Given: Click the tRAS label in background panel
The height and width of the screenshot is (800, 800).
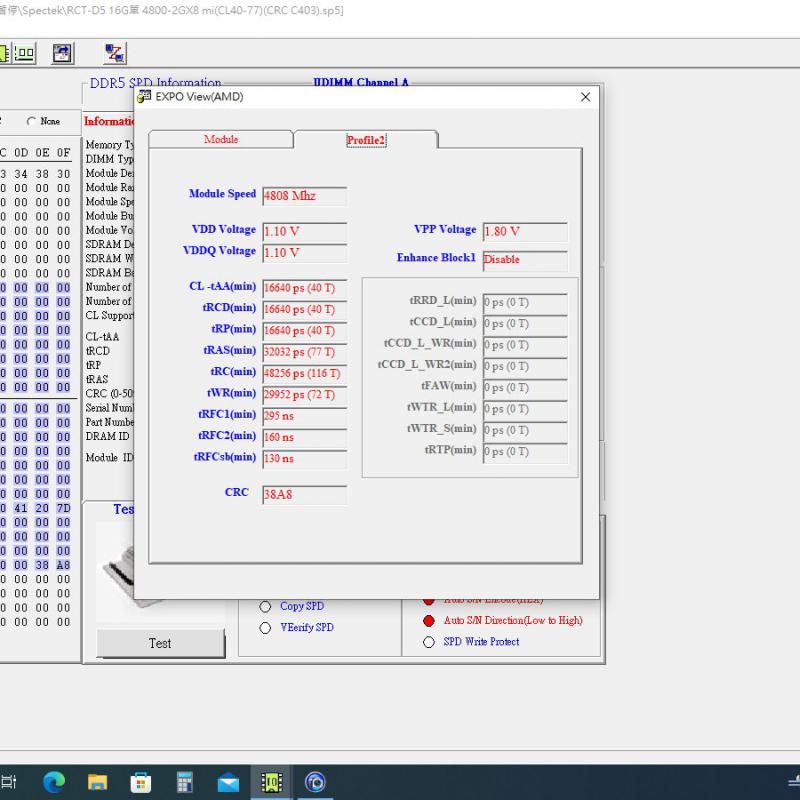Looking at the screenshot, I should tap(97, 380).
